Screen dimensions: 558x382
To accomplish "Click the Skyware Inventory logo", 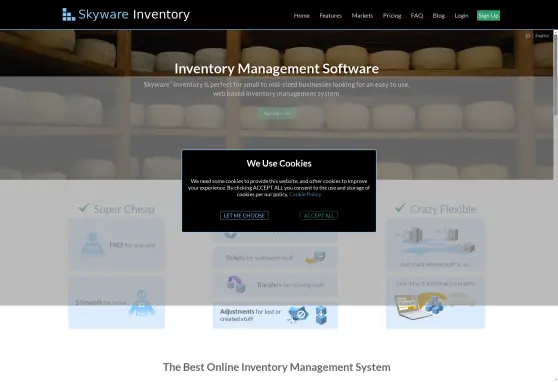I will click(x=126, y=15).
